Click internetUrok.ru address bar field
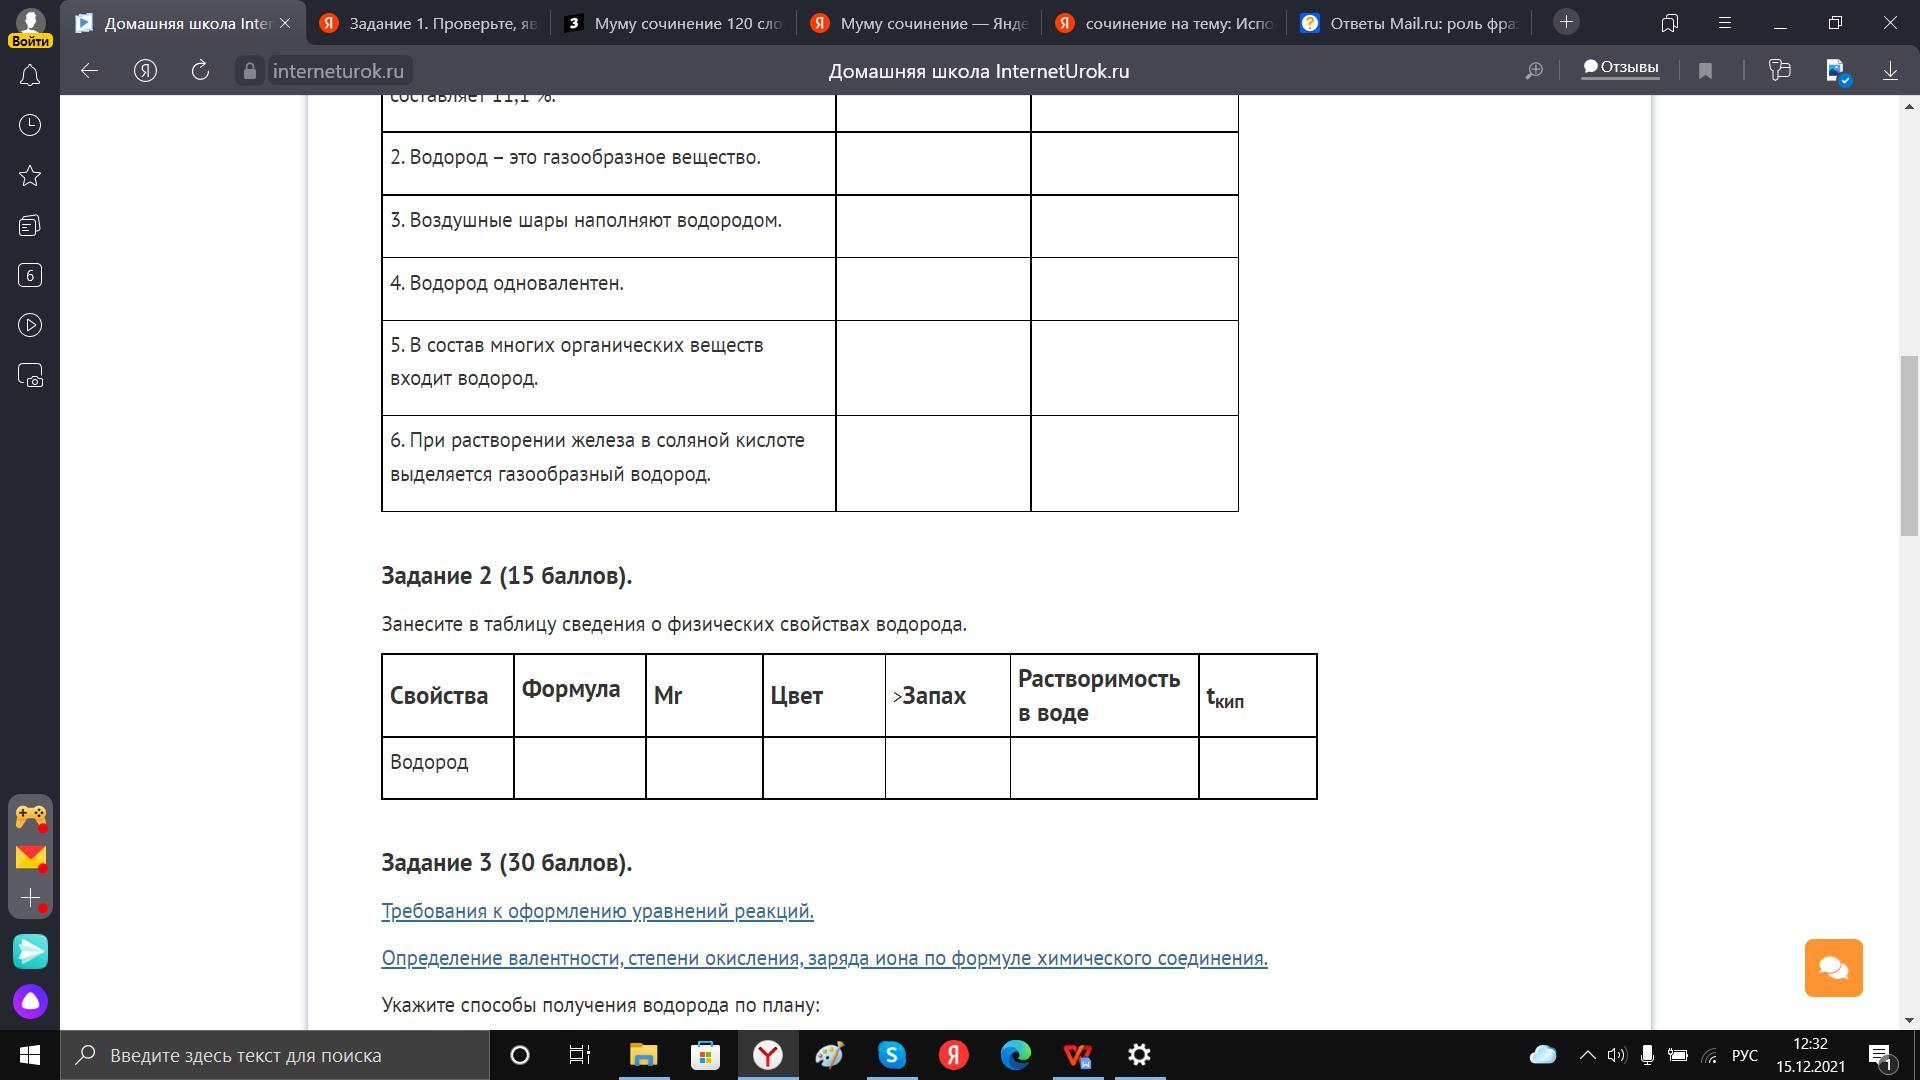The image size is (1920, 1080). [338, 71]
